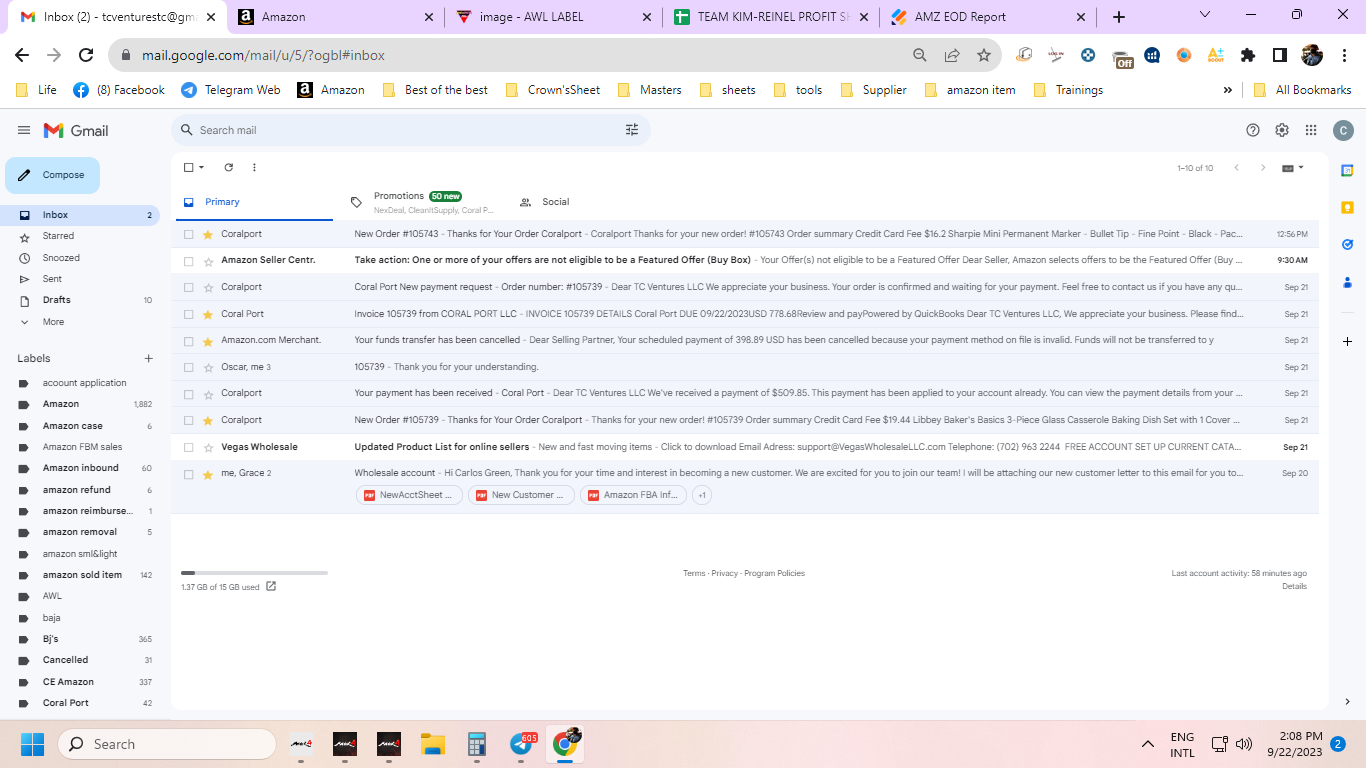Star the Vegas Wholesale email
1366x768 pixels.
point(208,447)
